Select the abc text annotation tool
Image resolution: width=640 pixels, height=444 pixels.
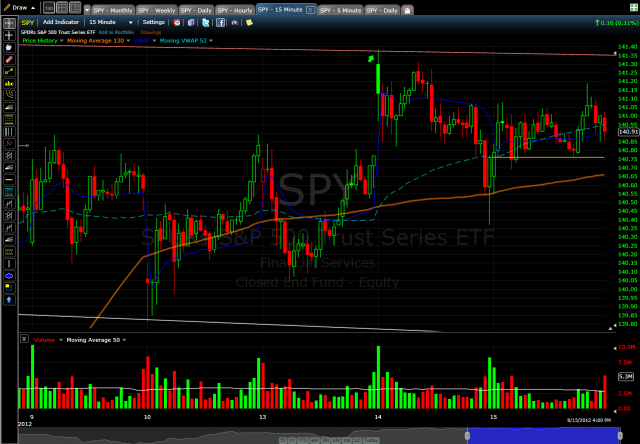[9, 84]
